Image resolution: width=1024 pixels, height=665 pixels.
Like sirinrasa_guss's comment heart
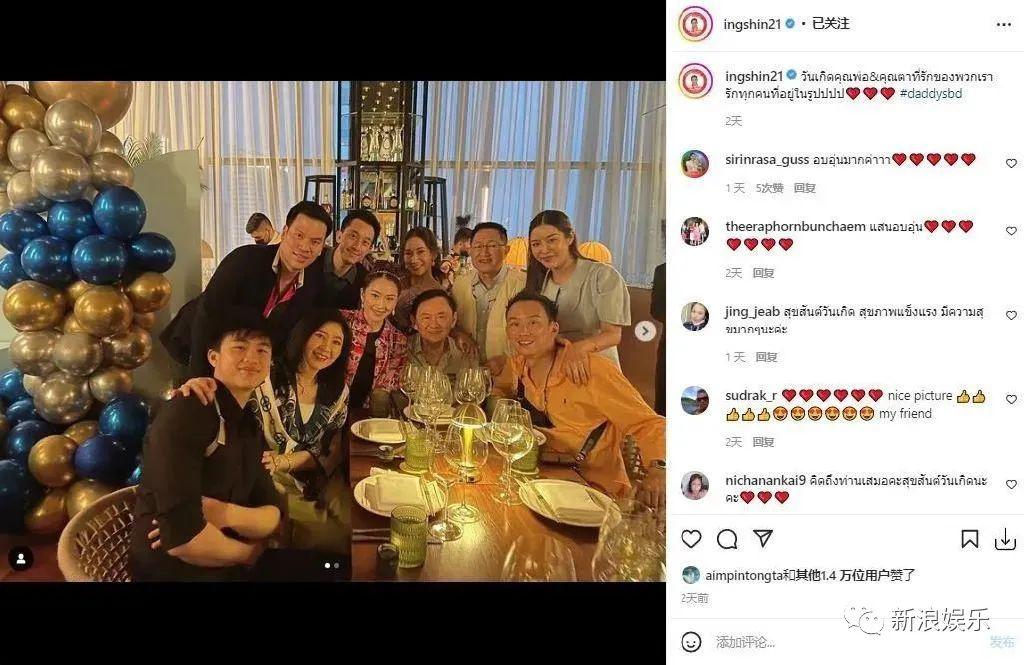(x=1011, y=163)
